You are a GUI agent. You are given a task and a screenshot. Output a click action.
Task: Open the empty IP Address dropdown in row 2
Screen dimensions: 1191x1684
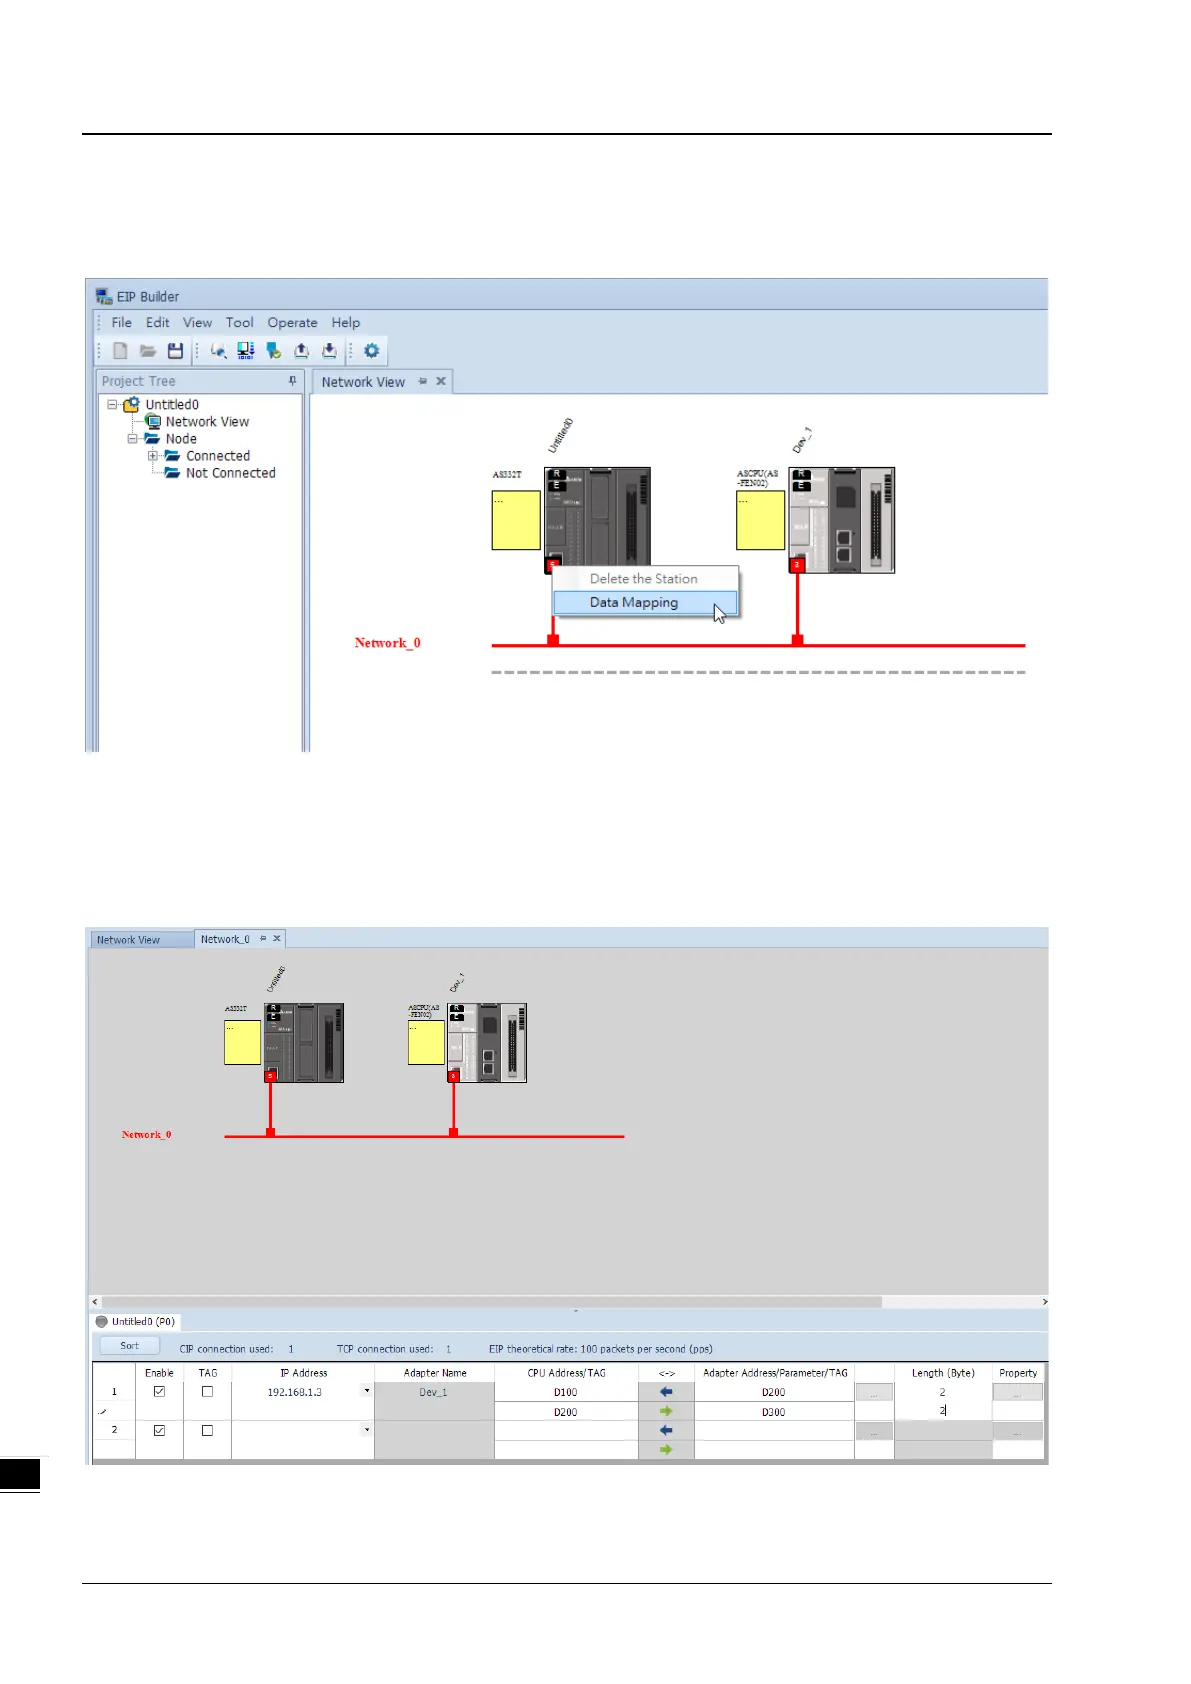[x=367, y=1430]
